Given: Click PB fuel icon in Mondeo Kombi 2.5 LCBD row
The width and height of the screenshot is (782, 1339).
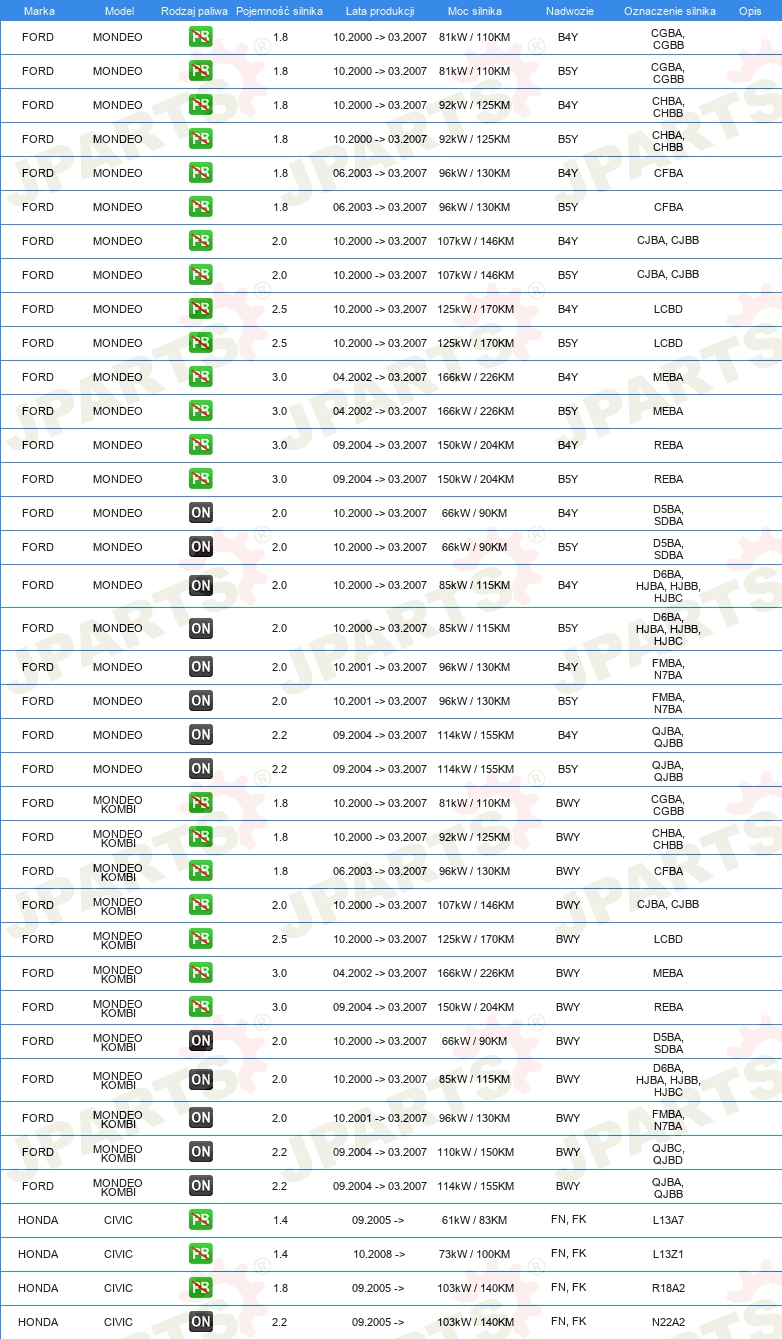Looking at the screenshot, I should [x=201, y=940].
